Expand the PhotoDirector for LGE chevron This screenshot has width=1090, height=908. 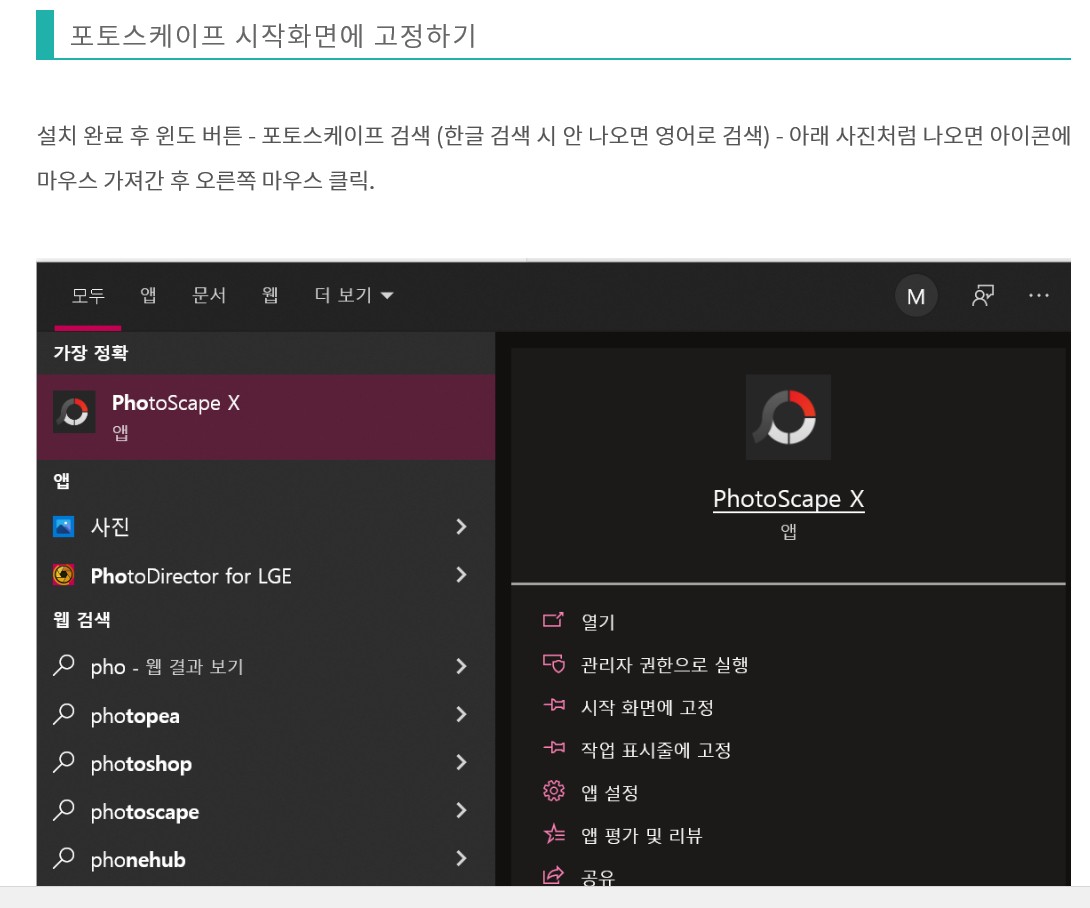461,574
